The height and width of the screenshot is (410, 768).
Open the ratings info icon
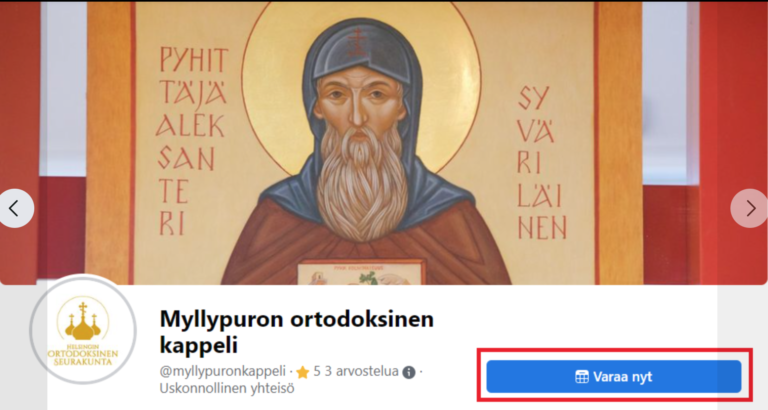408,372
